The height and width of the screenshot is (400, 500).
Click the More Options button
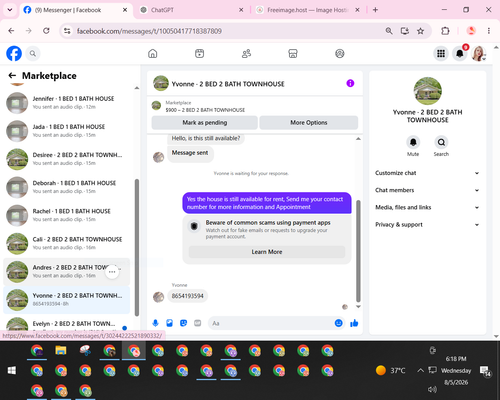[309, 123]
